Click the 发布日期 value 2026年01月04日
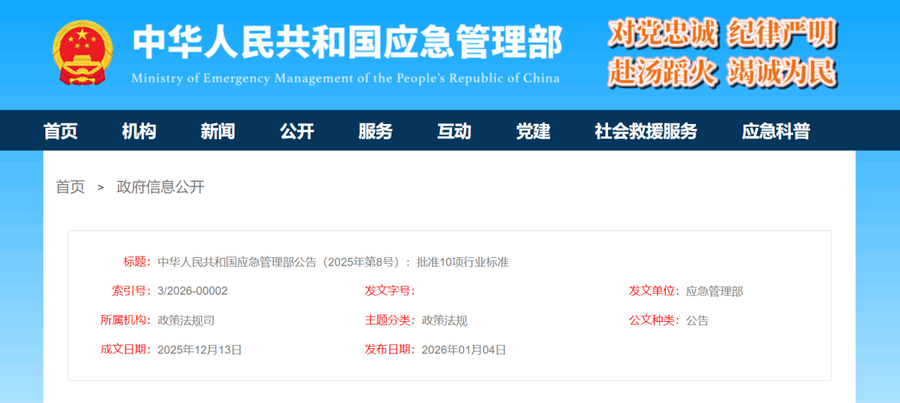This screenshot has height=403, width=900. click(464, 350)
